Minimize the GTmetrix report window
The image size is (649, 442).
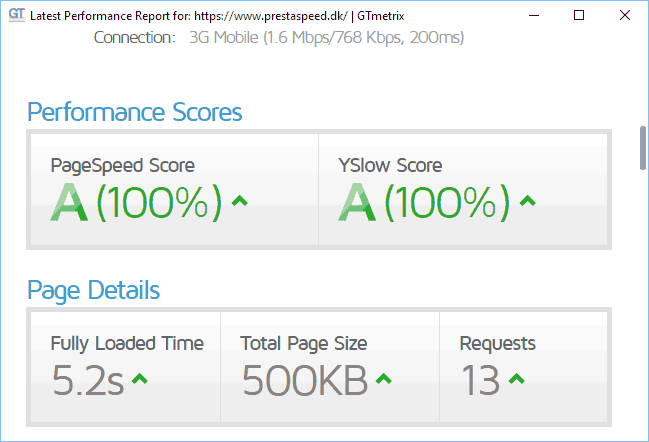tap(533, 16)
